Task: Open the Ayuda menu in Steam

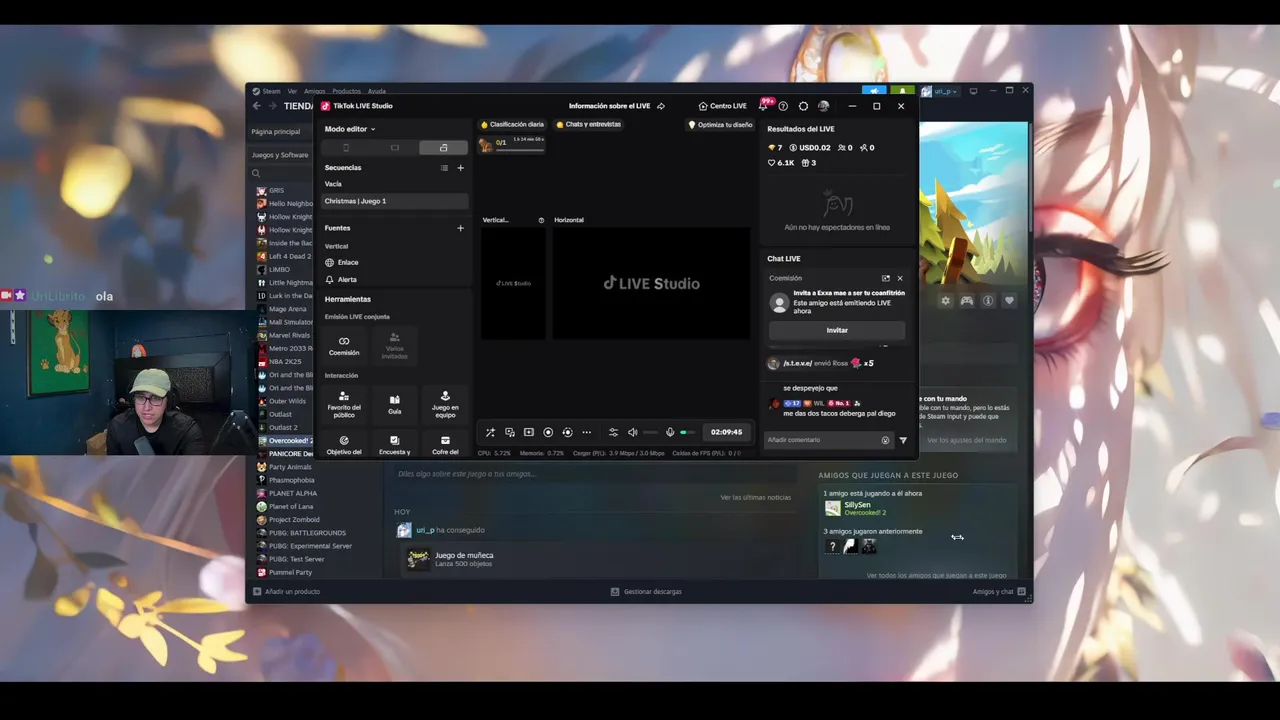Action: [x=376, y=91]
